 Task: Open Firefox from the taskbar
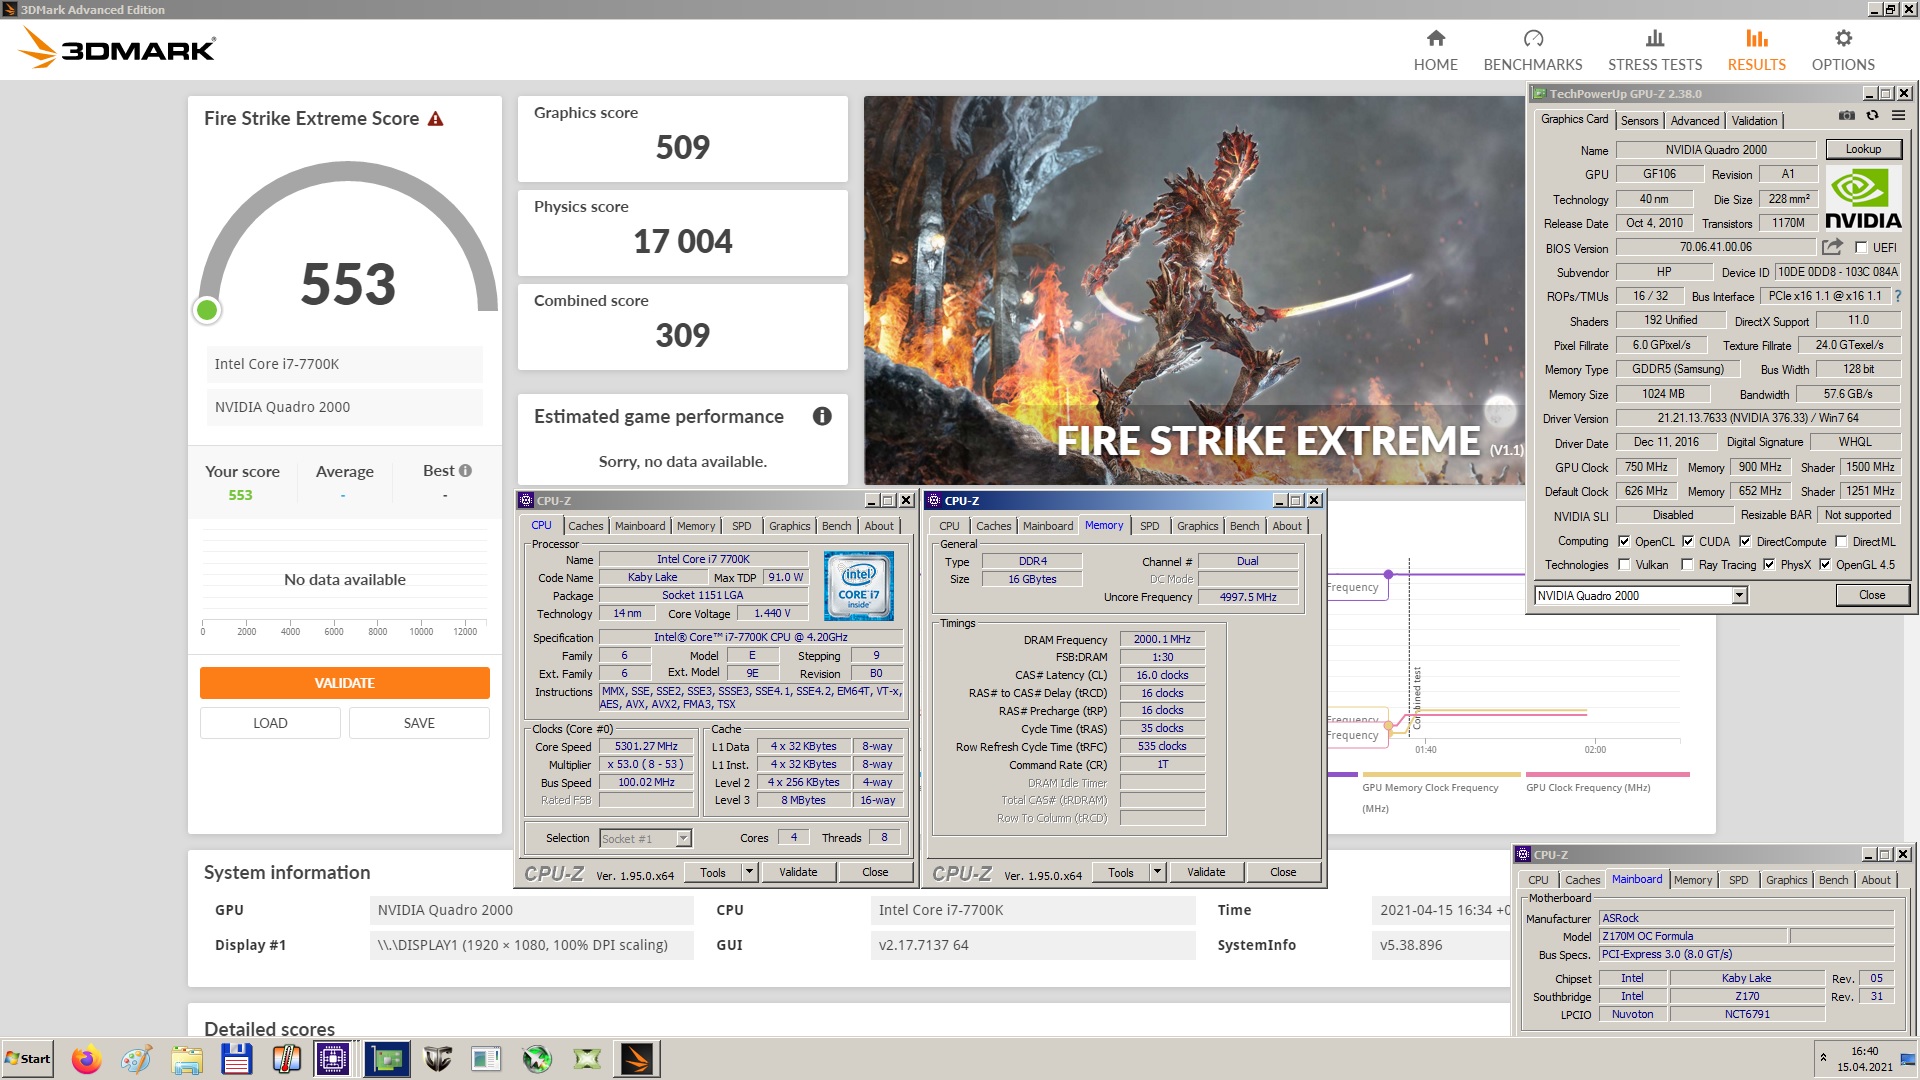tap(86, 1058)
